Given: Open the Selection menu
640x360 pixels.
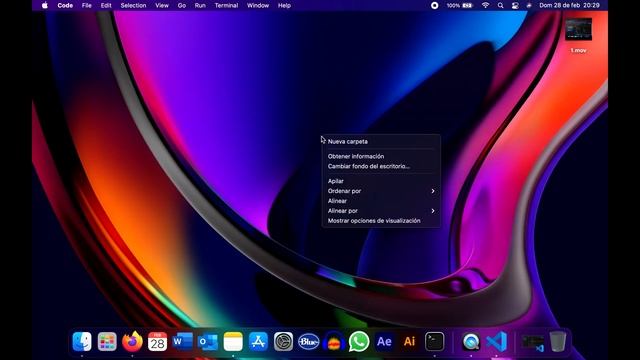Looking at the screenshot, I should click(133, 5).
